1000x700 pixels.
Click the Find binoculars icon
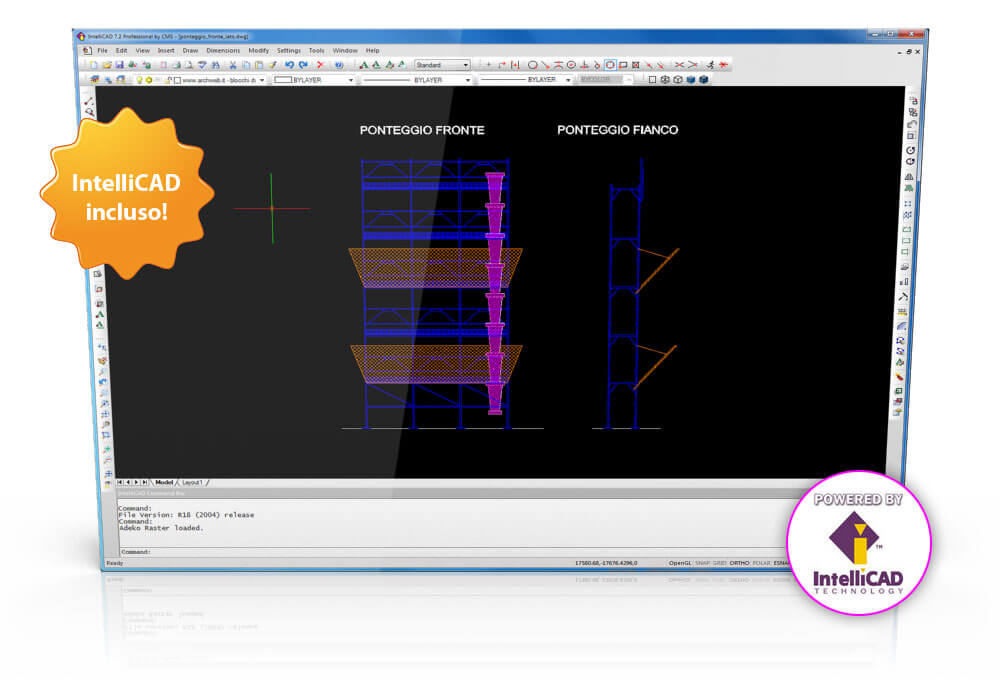point(216,65)
